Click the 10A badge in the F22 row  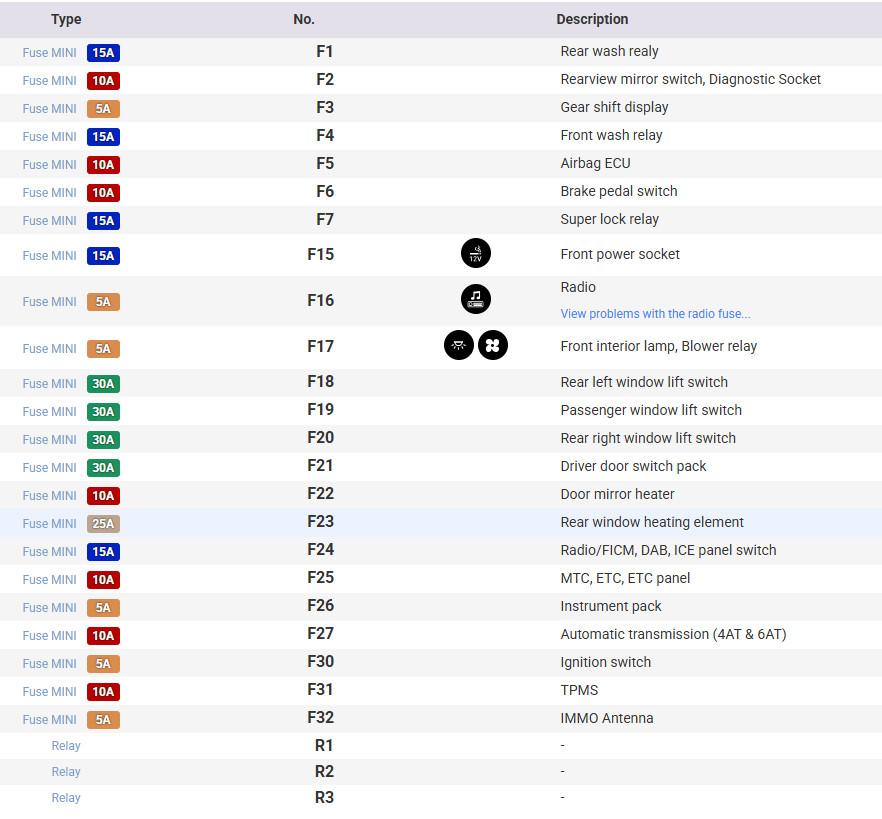click(x=104, y=496)
